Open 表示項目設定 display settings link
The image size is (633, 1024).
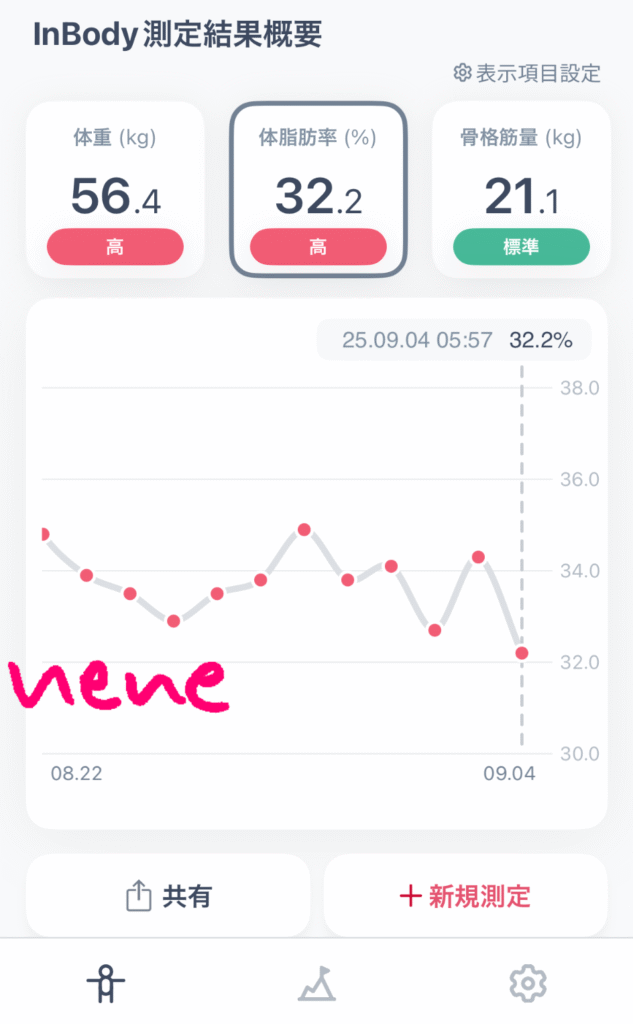(x=537, y=73)
